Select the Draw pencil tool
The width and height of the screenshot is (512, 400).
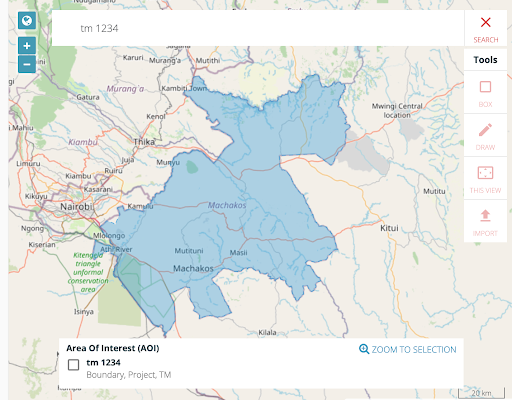[485, 137]
